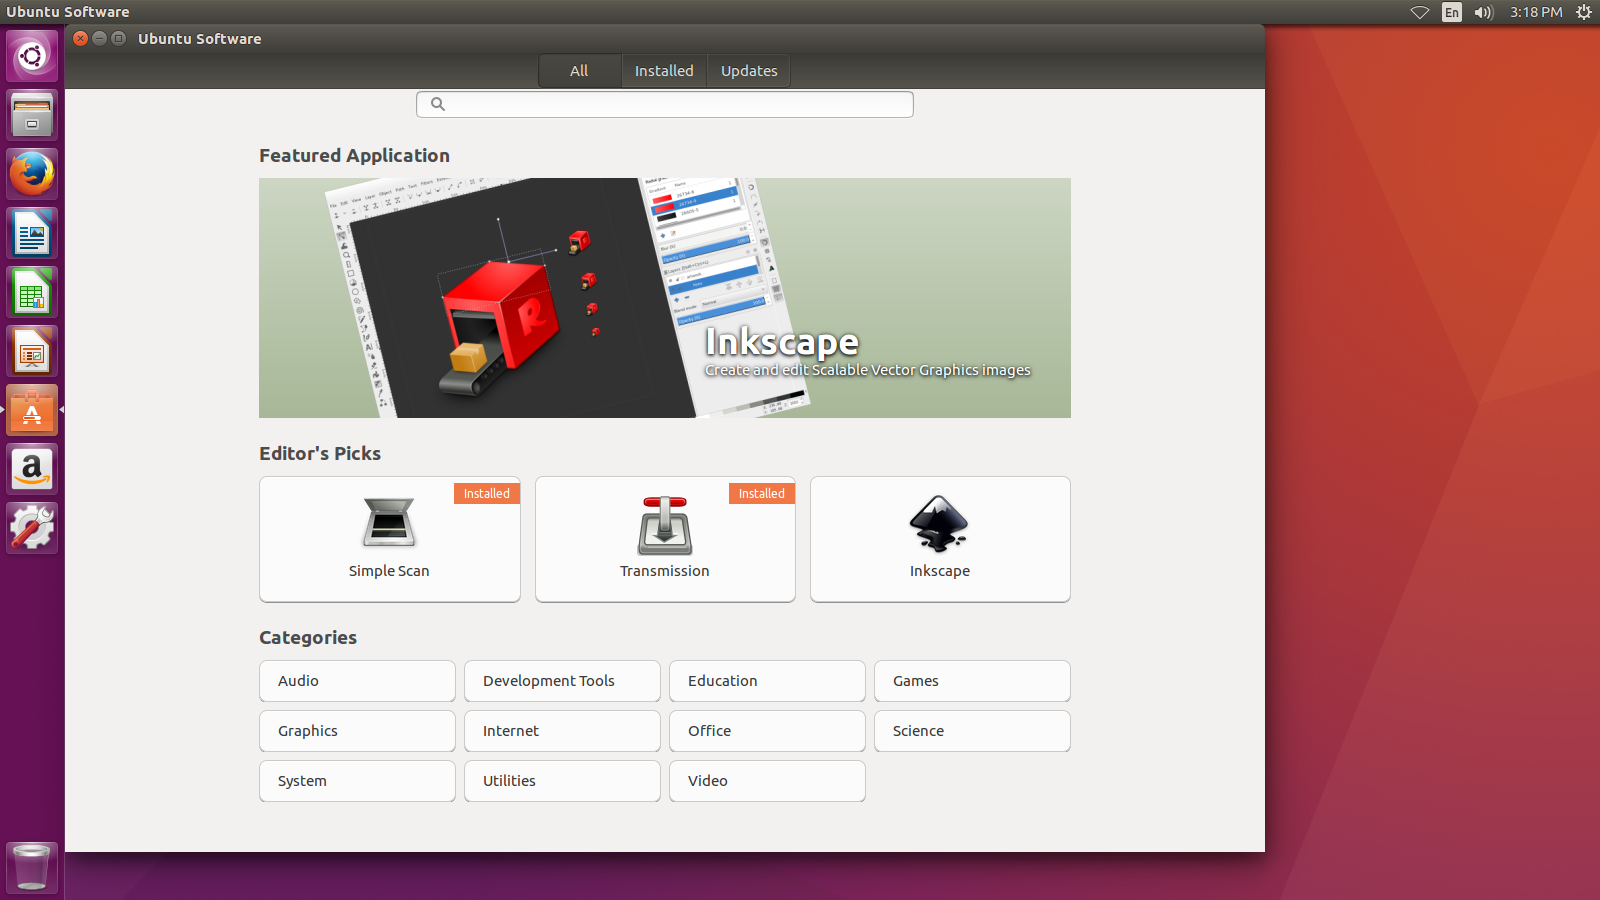Switch to the Installed tab

pos(664,71)
